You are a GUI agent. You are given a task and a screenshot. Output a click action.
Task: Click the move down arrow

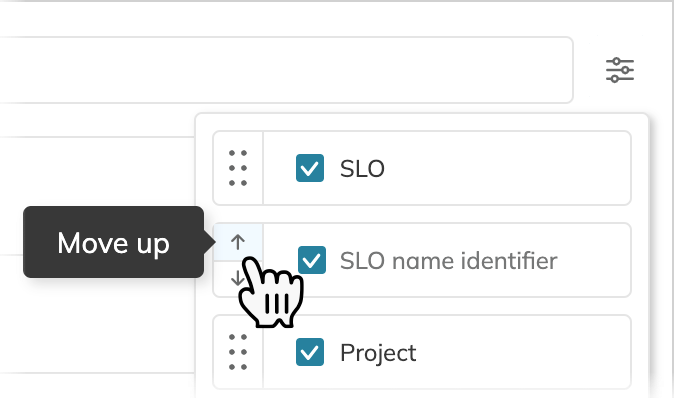237,279
